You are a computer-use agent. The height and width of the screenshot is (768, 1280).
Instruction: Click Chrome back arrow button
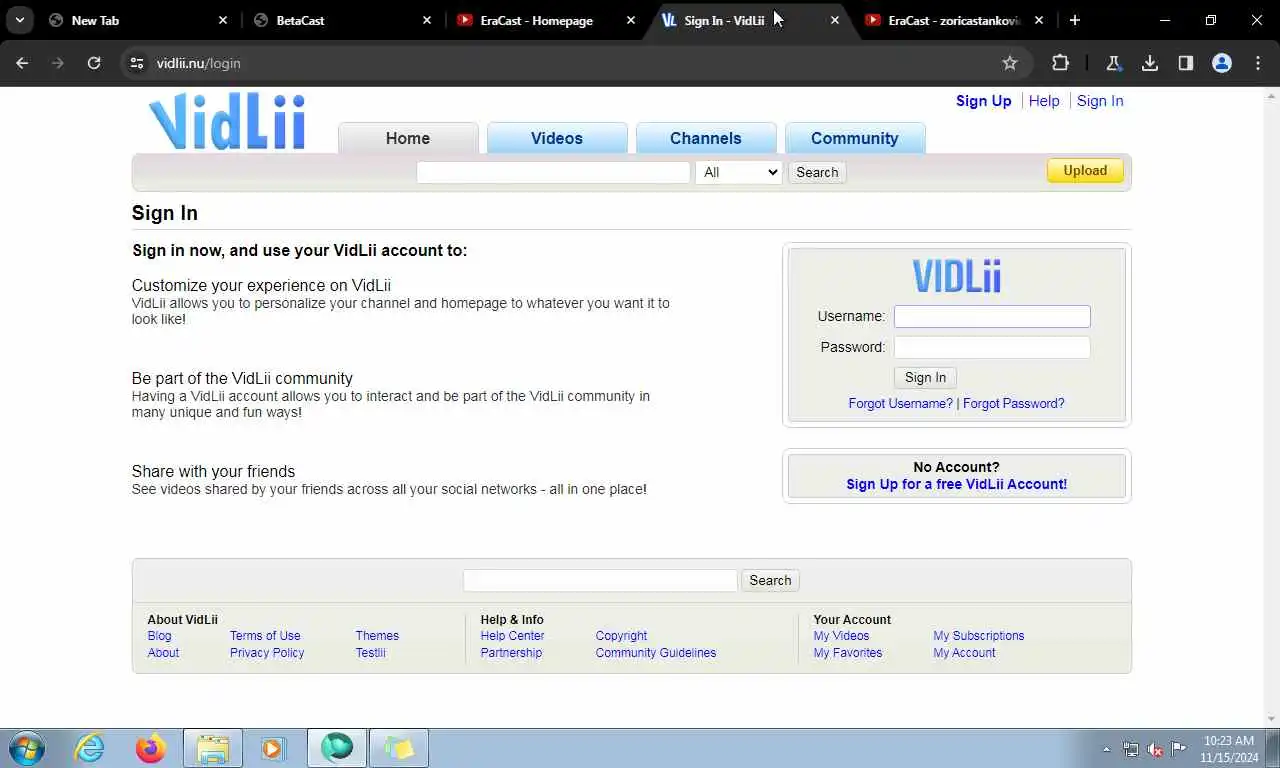point(22,63)
